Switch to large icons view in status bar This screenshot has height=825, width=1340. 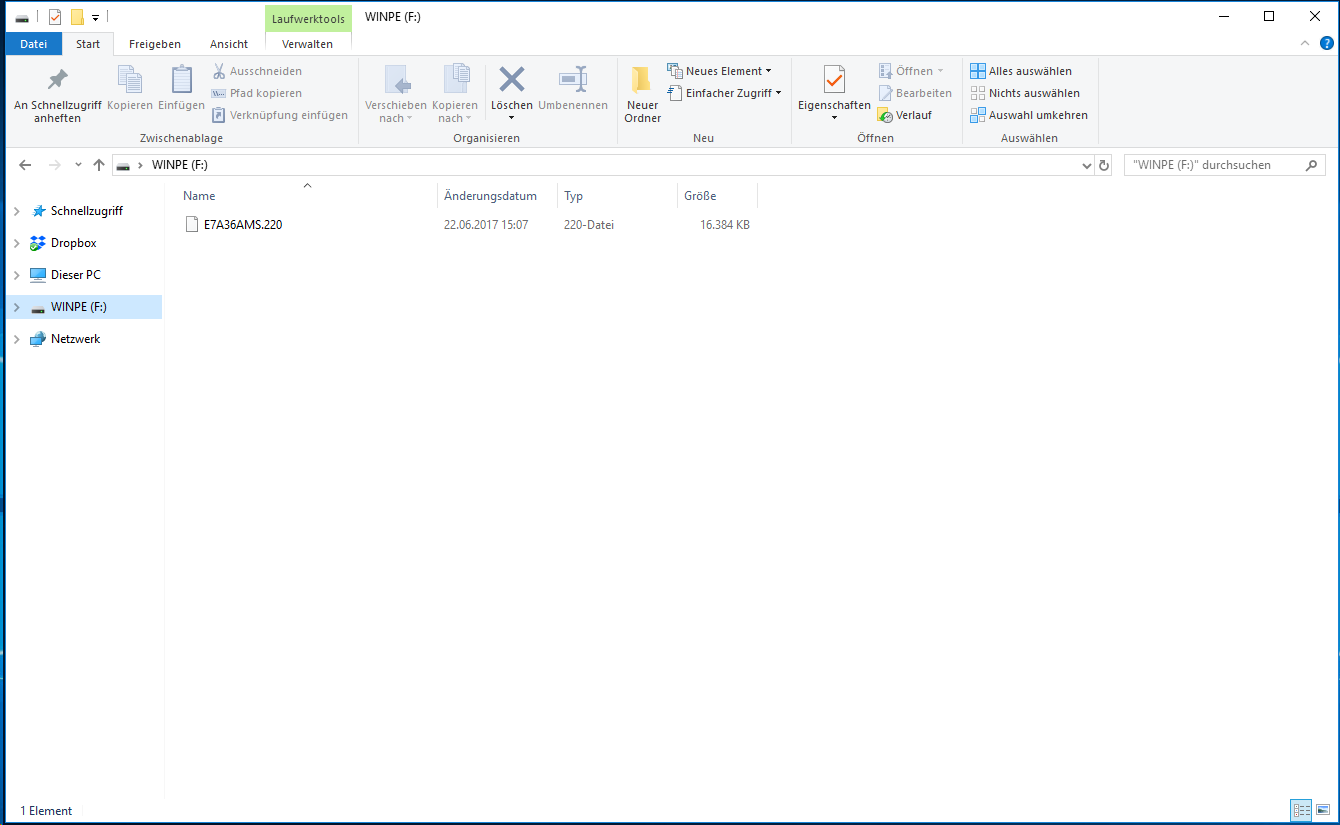1323,810
